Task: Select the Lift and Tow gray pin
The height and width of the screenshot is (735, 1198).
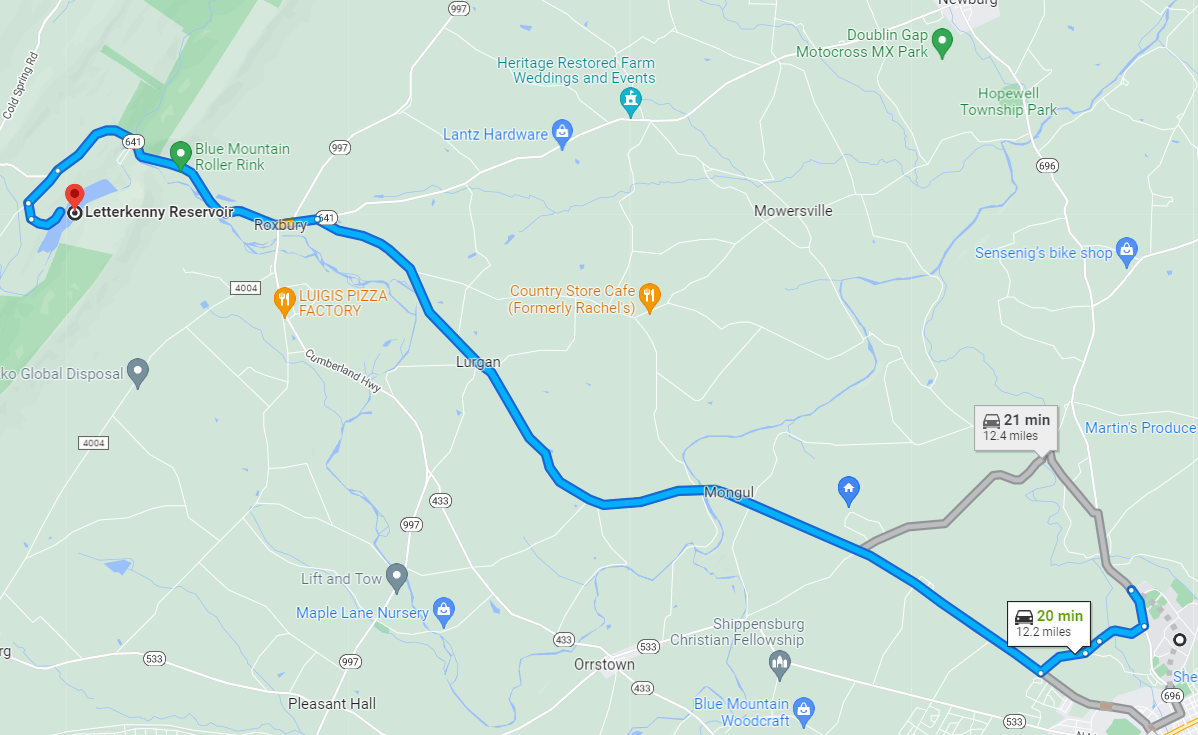Action: pyautogui.click(x=397, y=578)
